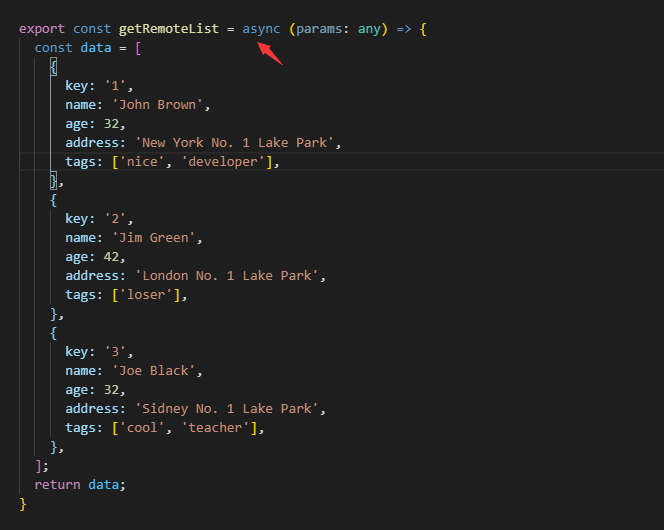Viewport: 664px width, 530px height.
Task: Click data identifier in return statement
Action: click(x=103, y=484)
